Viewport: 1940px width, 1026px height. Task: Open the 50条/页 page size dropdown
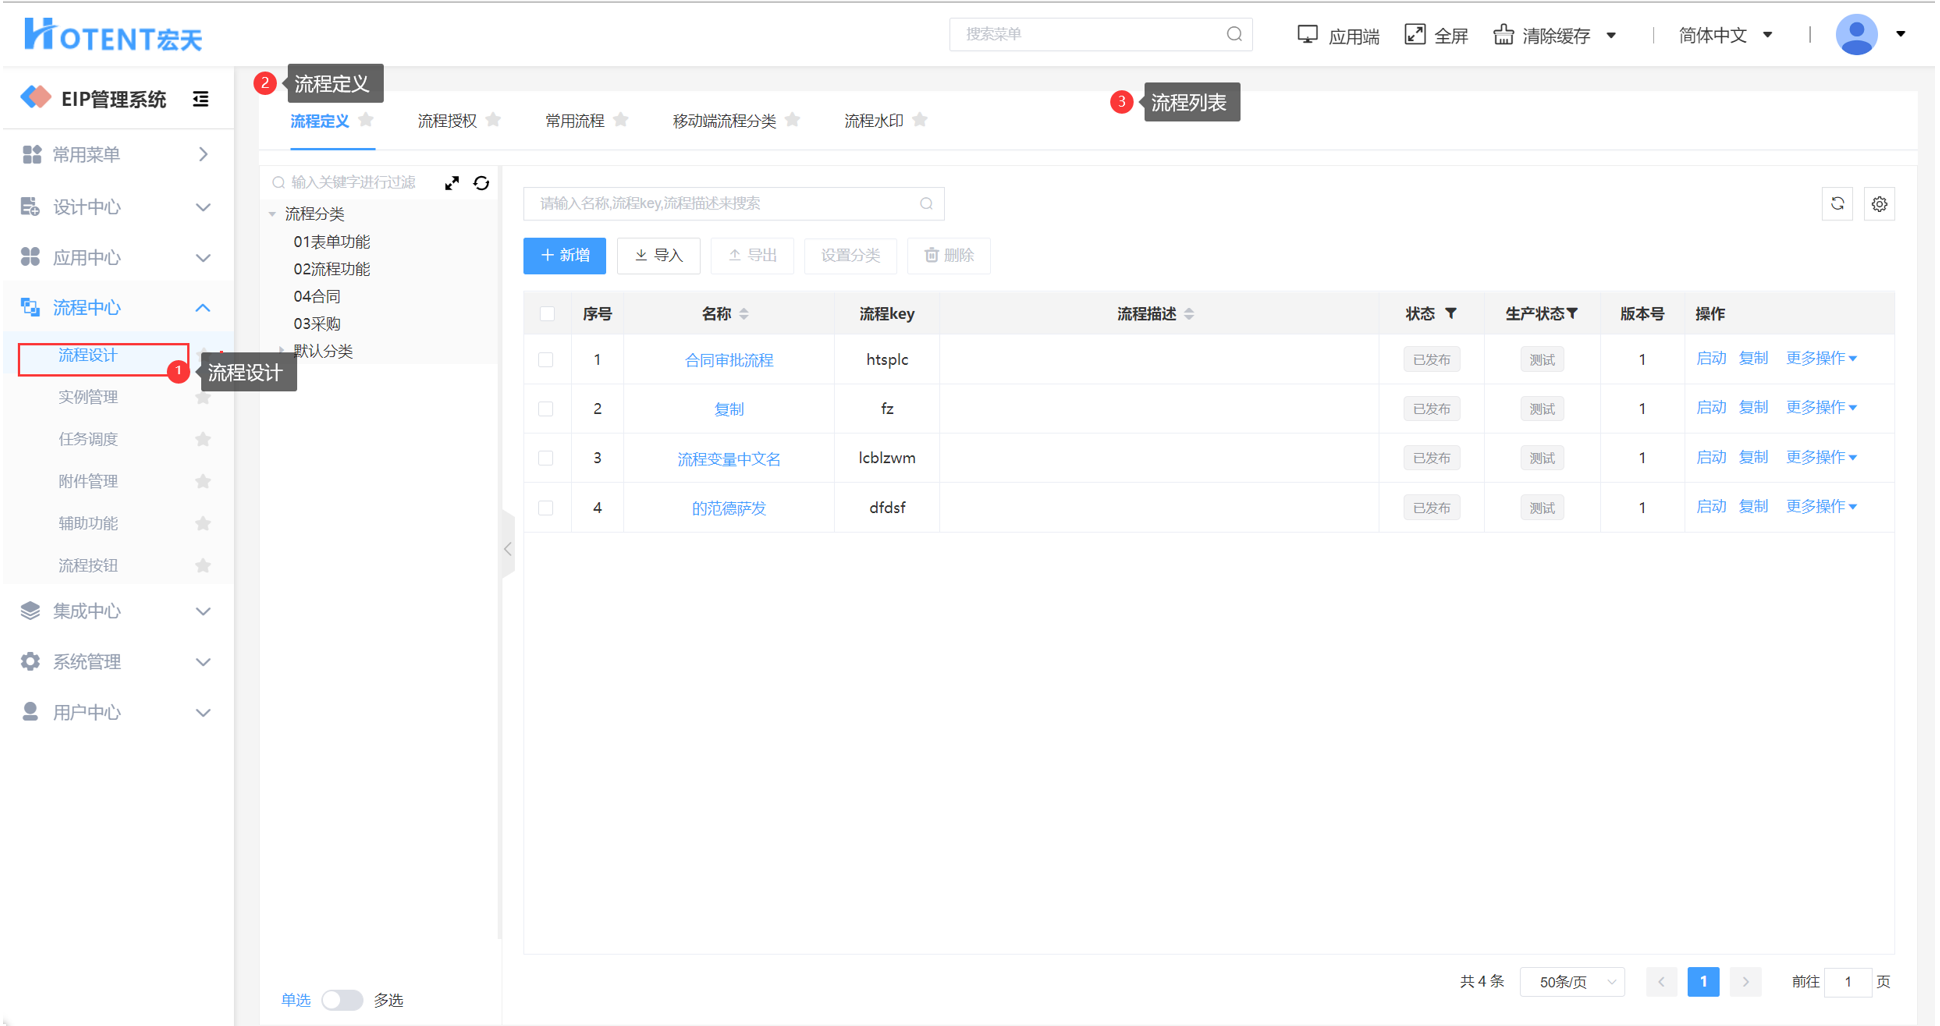point(1573,982)
